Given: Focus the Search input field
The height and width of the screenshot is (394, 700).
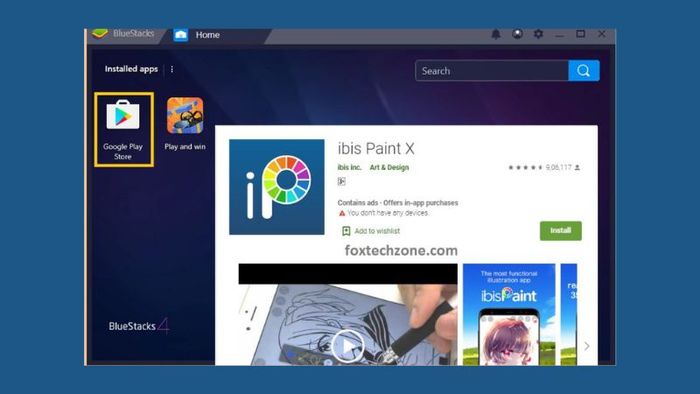Looking at the screenshot, I should point(492,71).
